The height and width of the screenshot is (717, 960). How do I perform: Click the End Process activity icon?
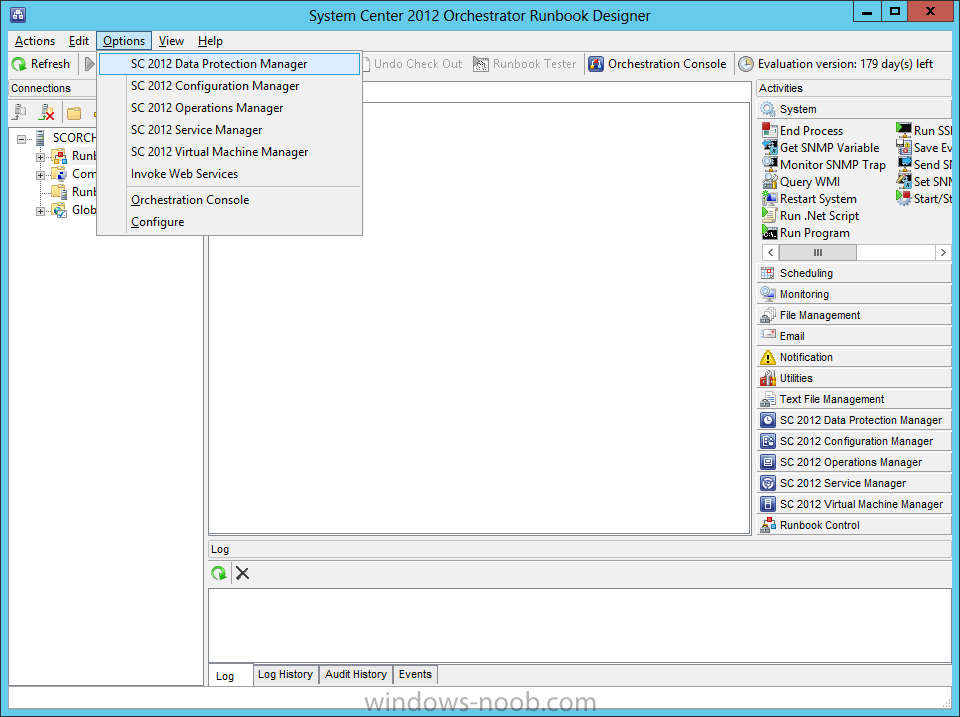769,131
